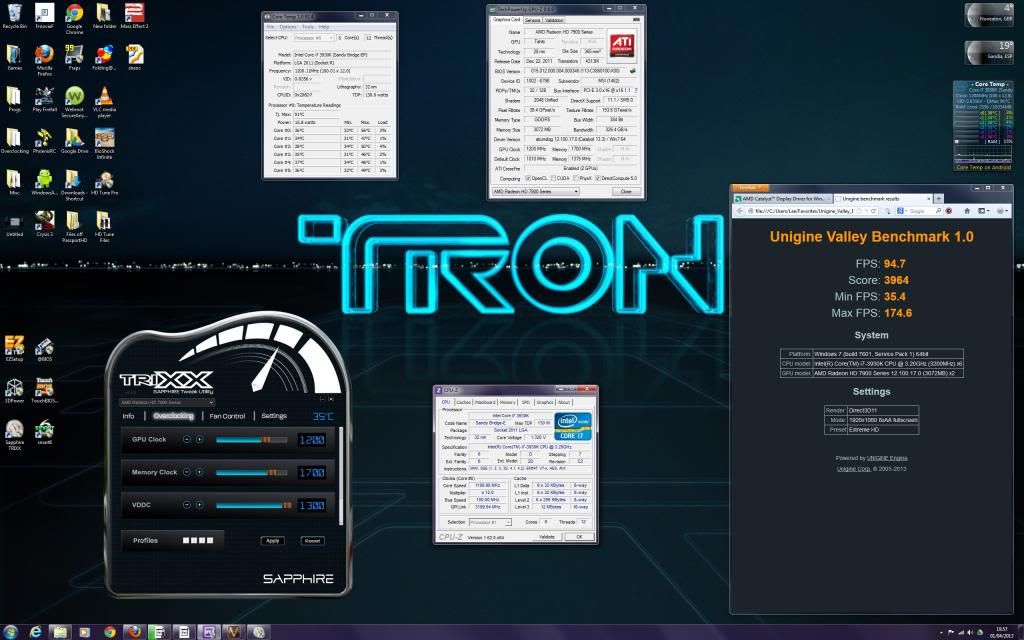Switch to the Sensors tab in GPU-Z
1024x640 pixels.
pos(533,20)
